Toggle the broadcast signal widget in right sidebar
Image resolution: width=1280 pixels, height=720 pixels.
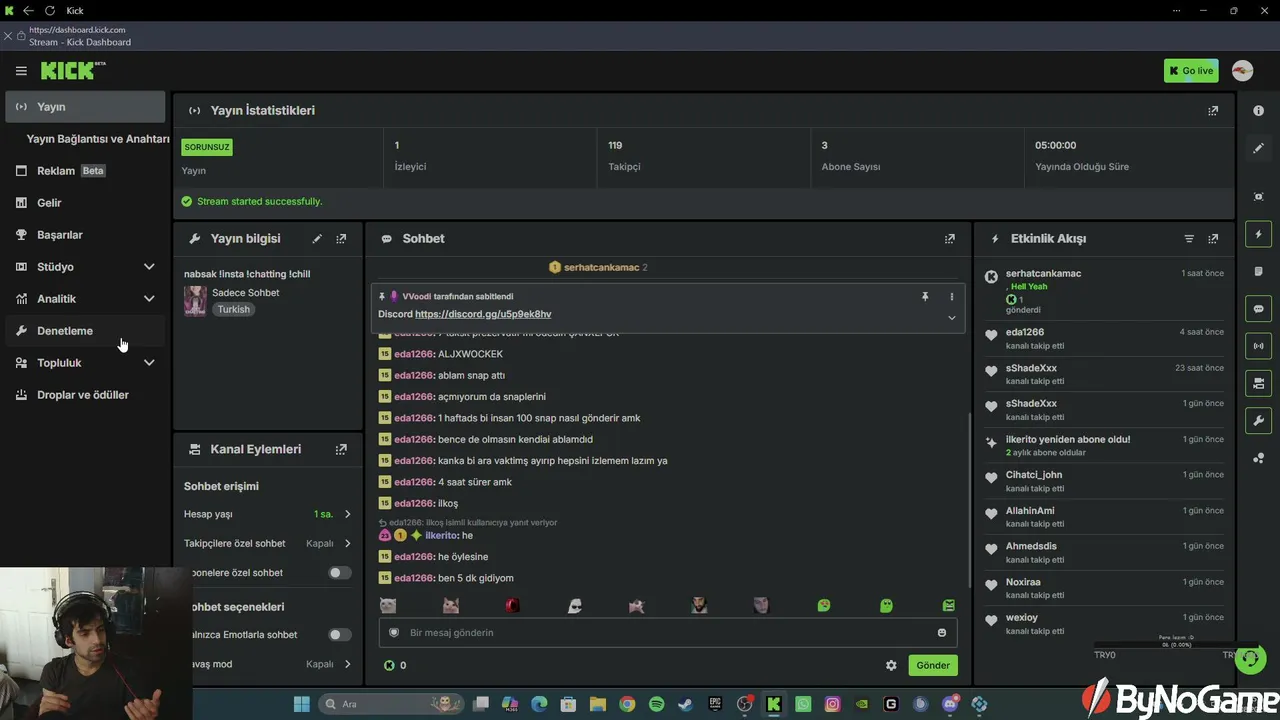click(1259, 346)
